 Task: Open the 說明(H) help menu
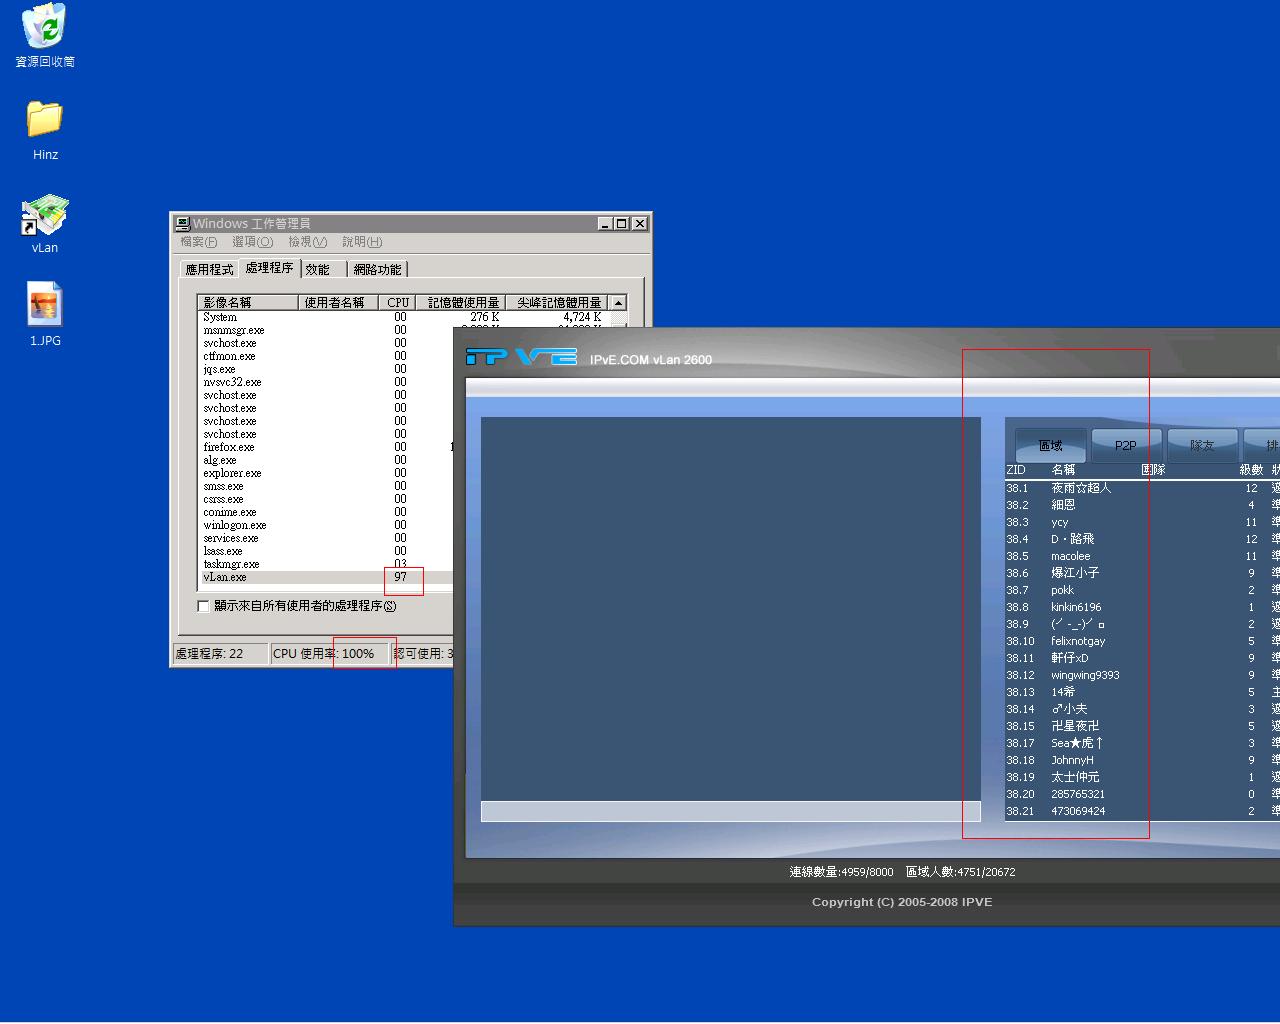click(361, 242)
